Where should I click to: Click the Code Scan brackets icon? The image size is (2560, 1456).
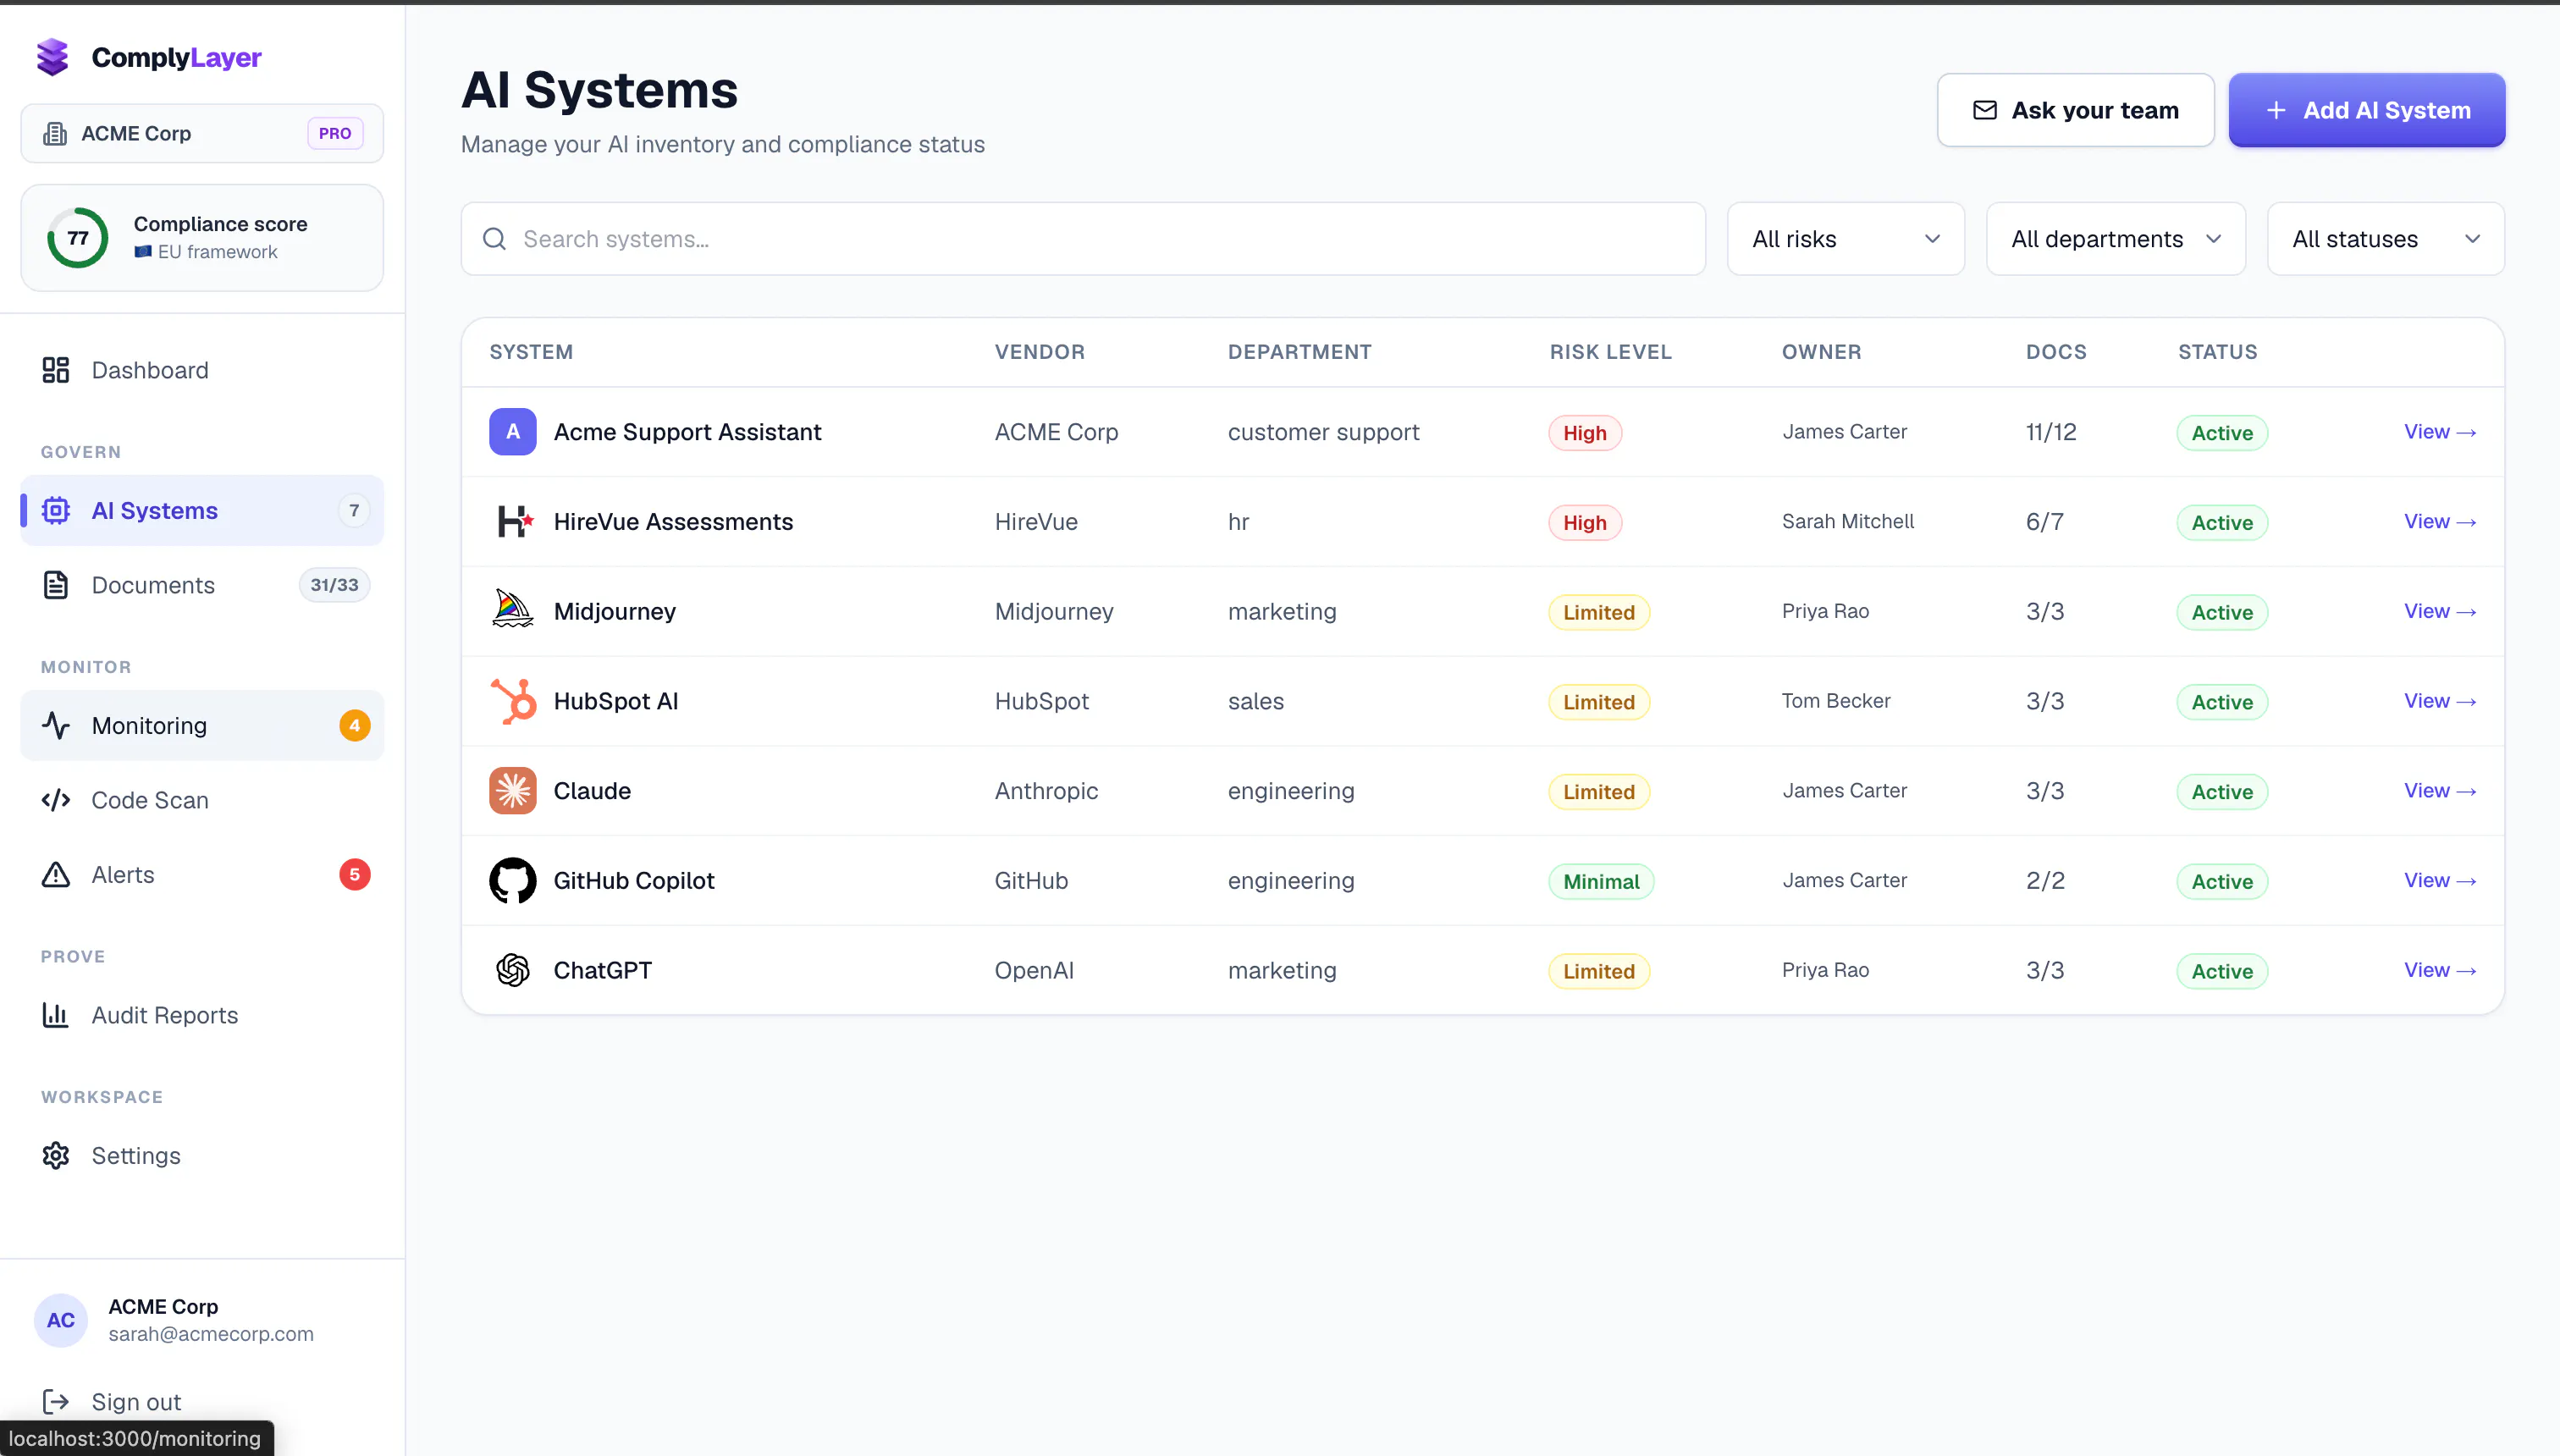[56, 800]
